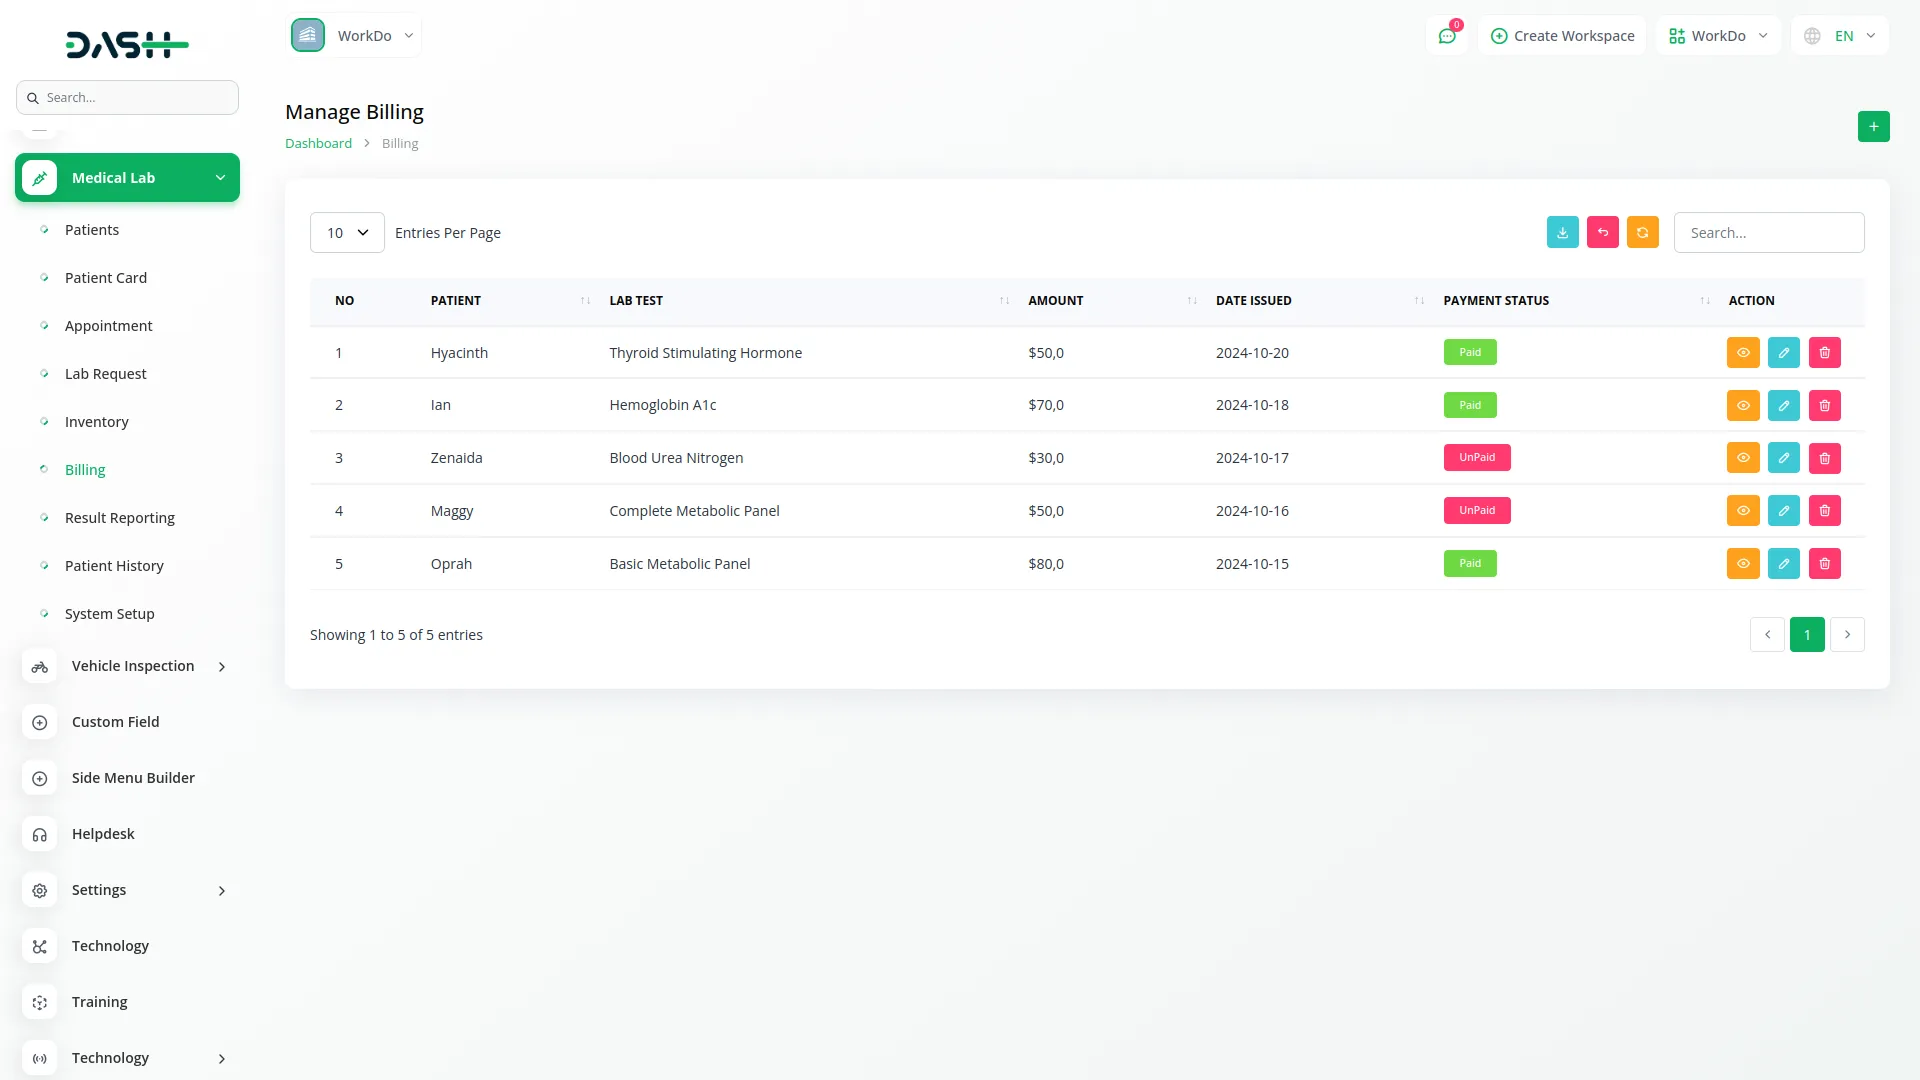Screen dimensions: 1920x1080
Task: Click the billing table search field
Action: (x=1768, y=232)
